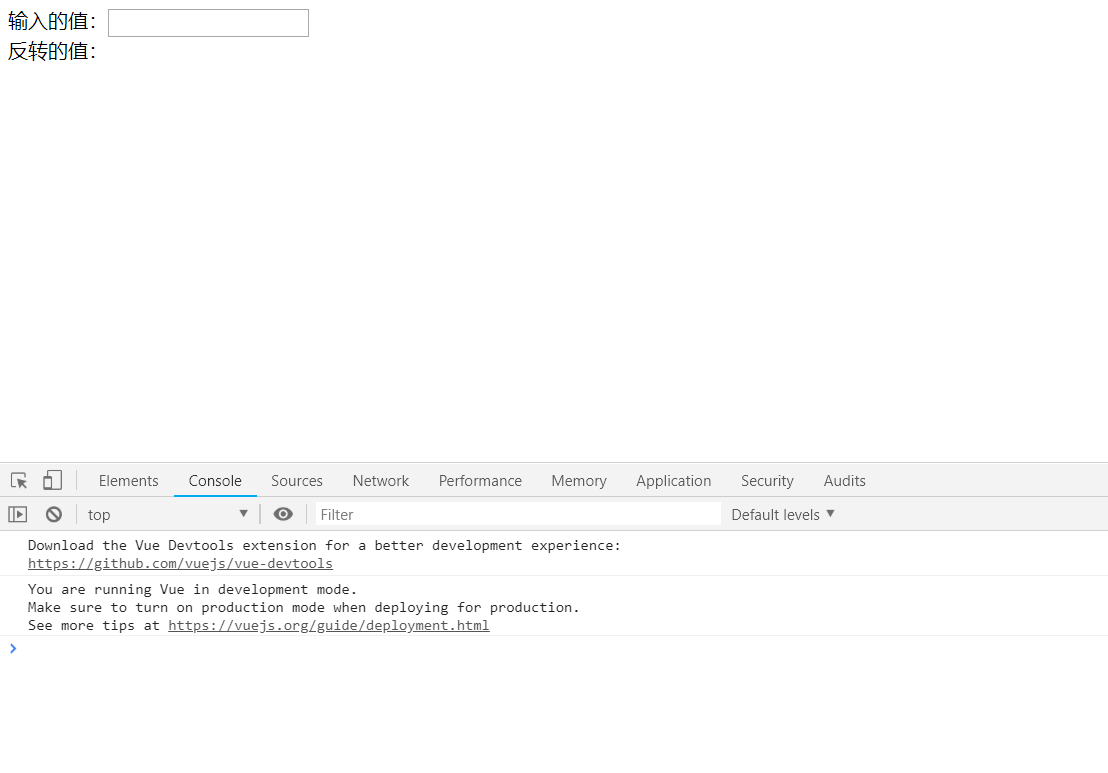Open the Audits tab
This screenshot has height=773, width=1108.
844,480
